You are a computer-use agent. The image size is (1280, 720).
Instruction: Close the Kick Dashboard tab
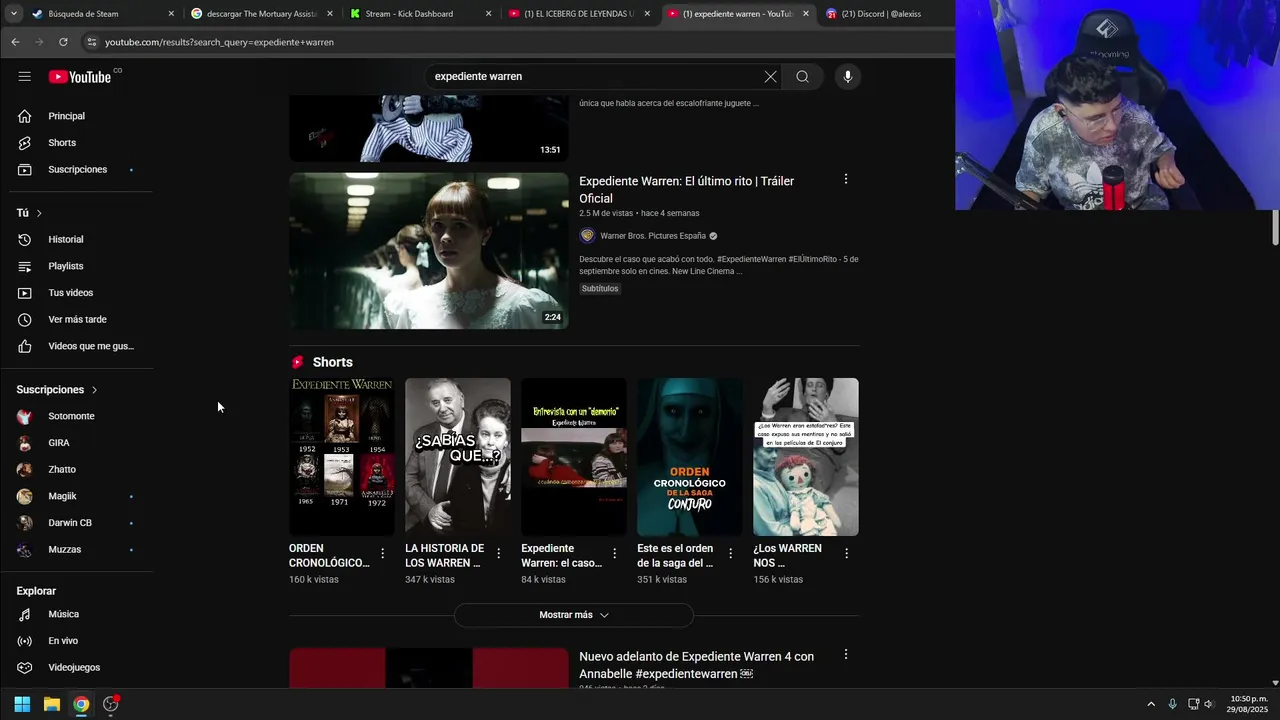489,14
